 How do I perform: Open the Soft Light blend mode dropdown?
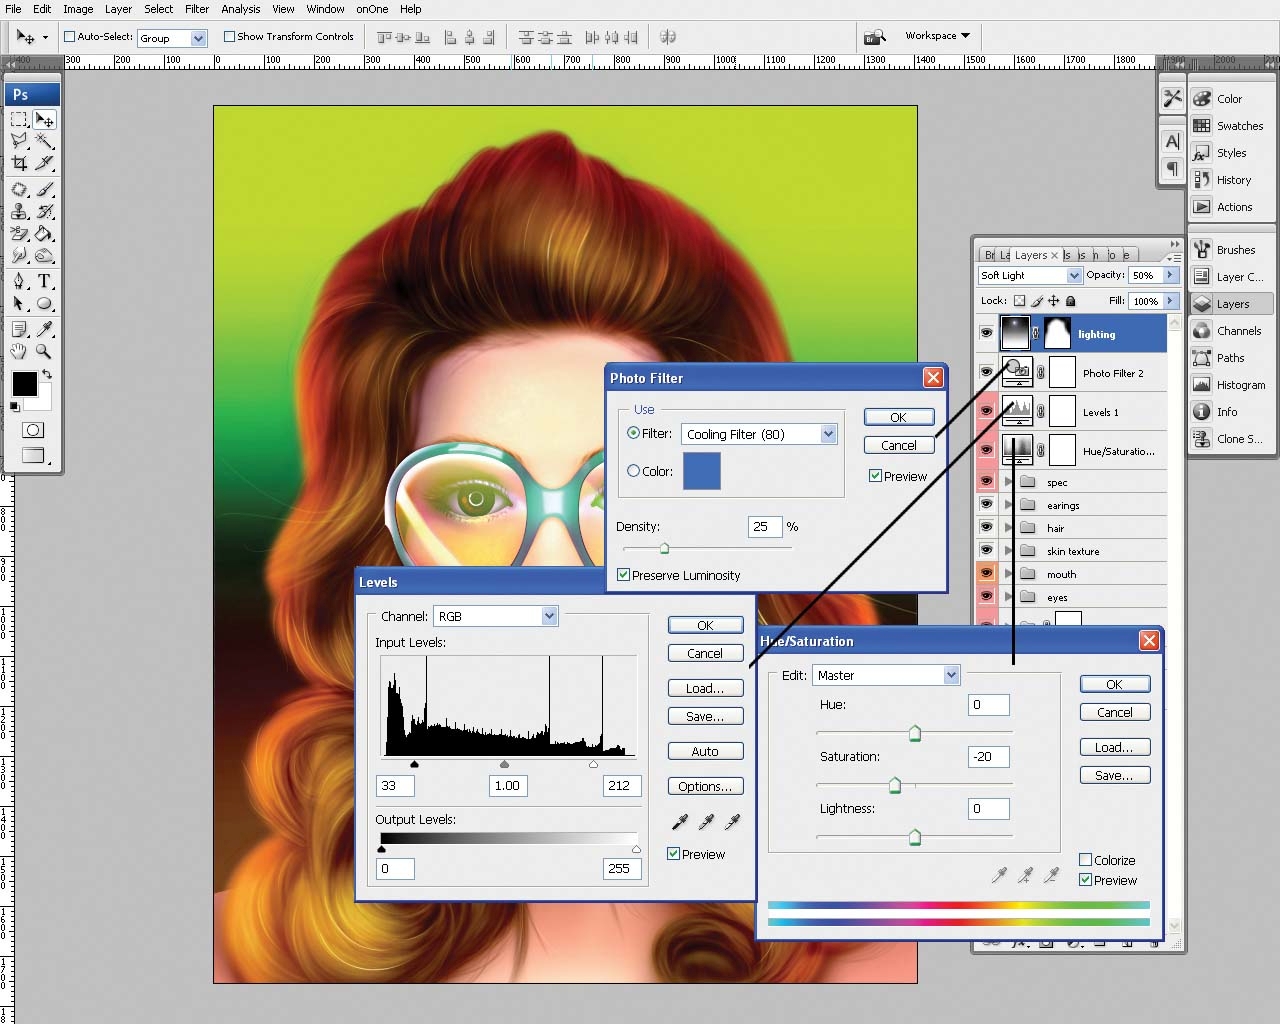[1074, 275]
